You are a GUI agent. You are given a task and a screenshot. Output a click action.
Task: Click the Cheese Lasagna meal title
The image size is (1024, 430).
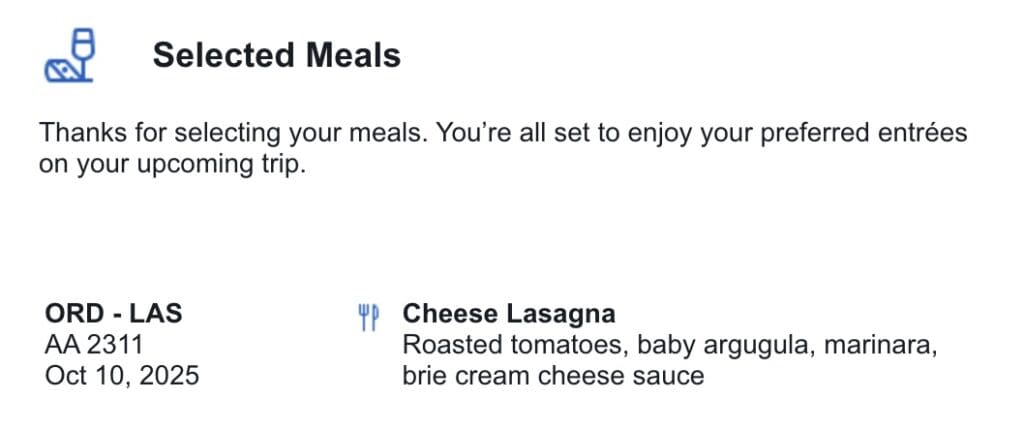(508, 314)
